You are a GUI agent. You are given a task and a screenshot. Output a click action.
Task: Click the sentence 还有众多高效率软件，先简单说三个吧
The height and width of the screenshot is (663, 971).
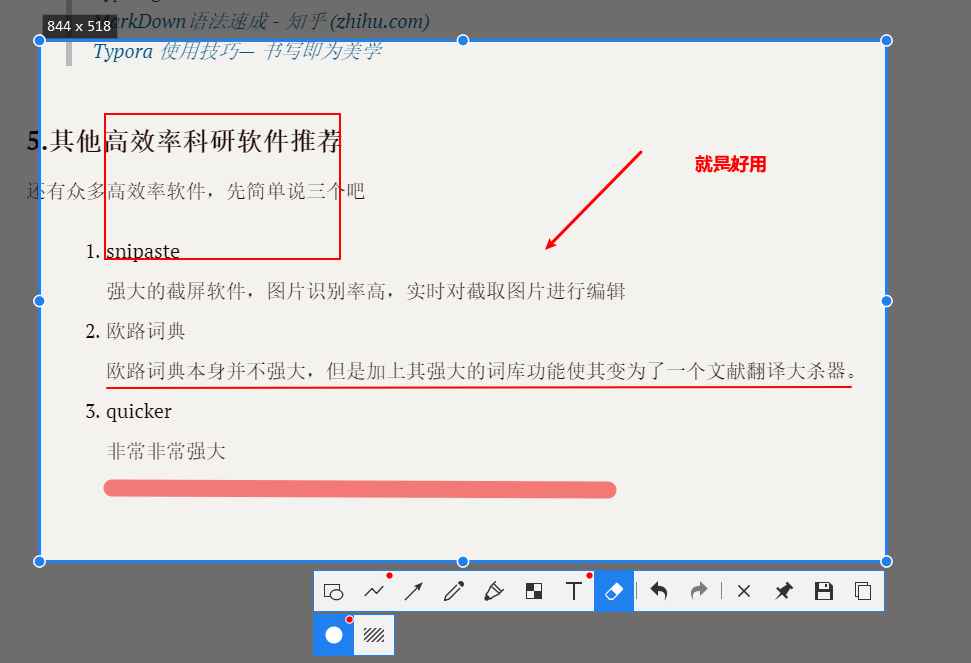tap(196, 191)
